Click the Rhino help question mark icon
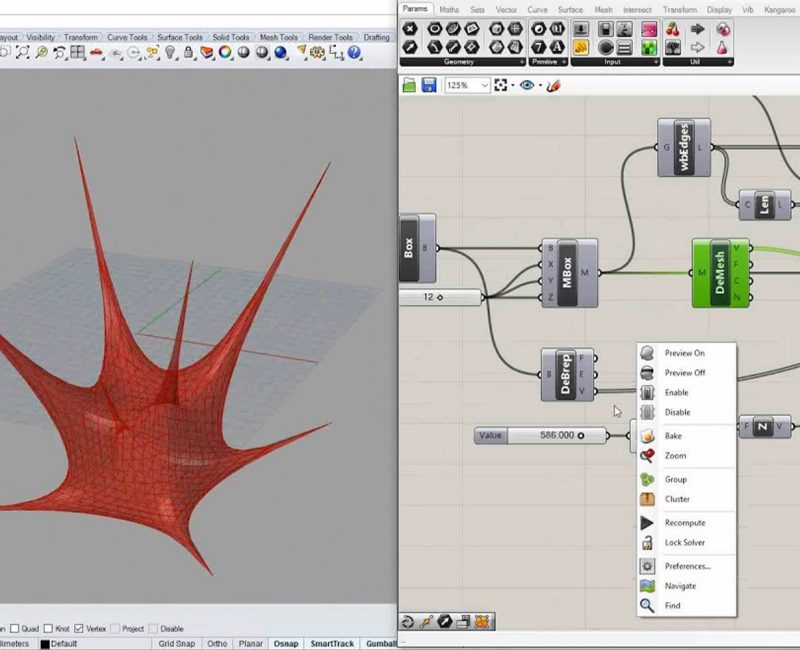Image resolution: width=800 pixels, height=650 pixels. pos(354,52)
